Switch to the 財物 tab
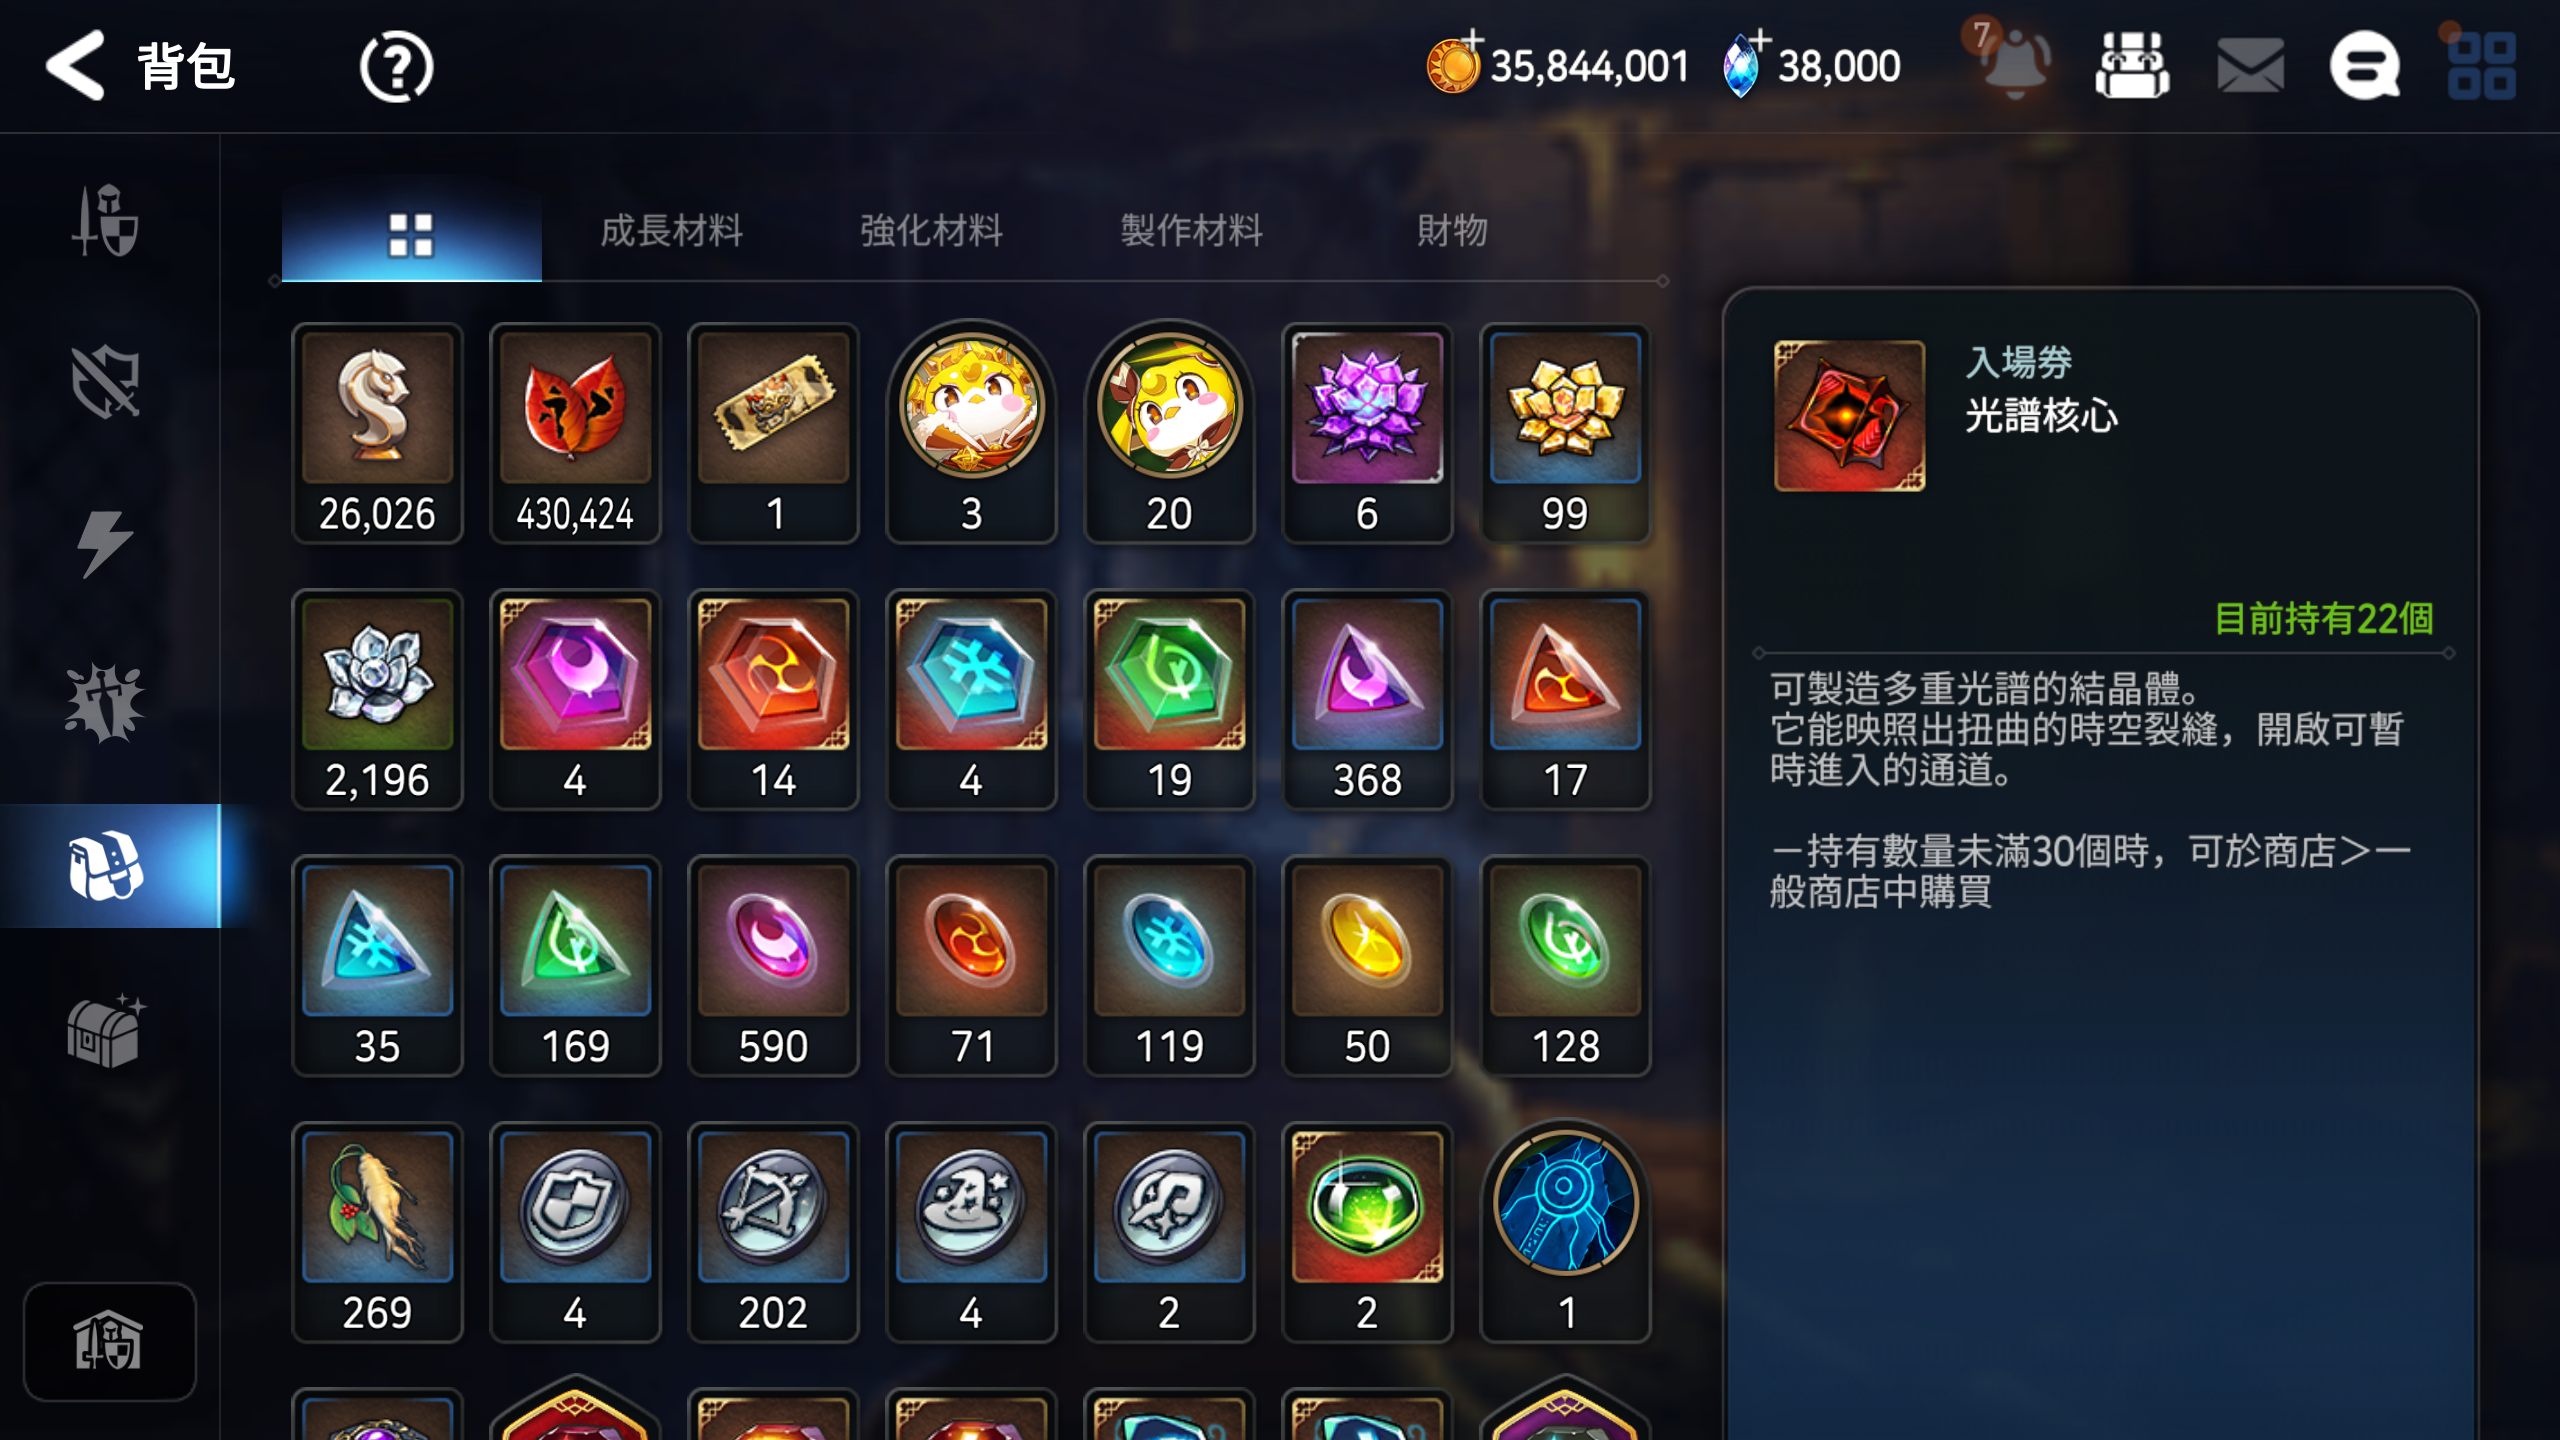This screenshot has height=1440, width=2560. click(x=1452, y=231)
